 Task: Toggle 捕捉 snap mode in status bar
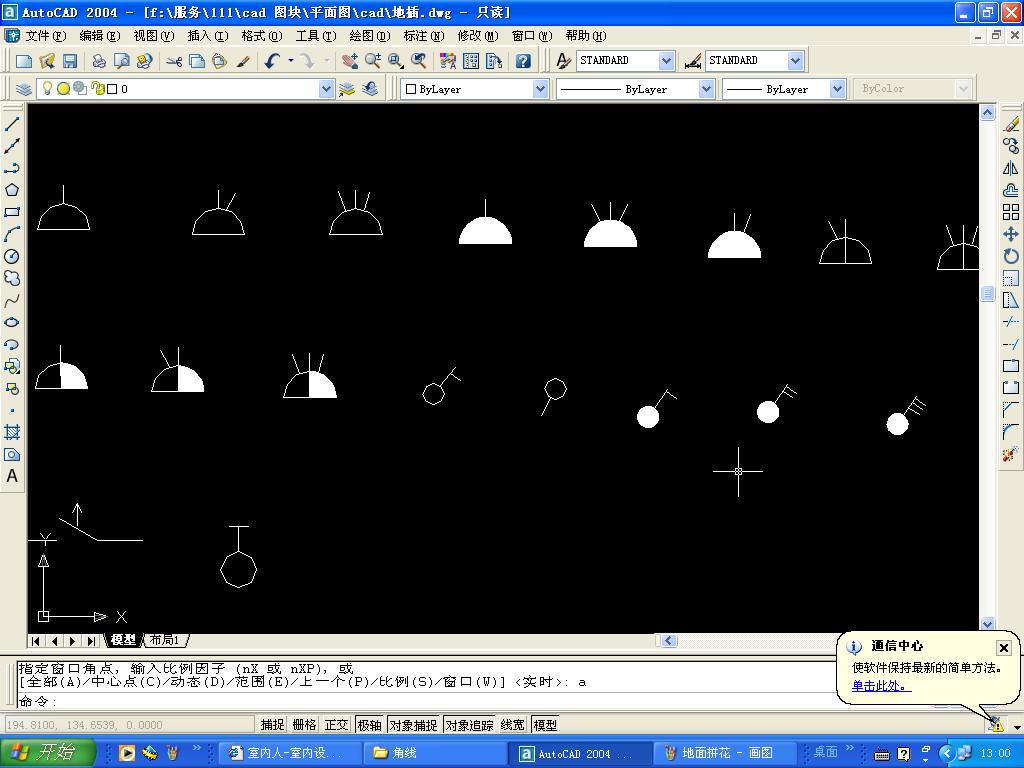point(272,725)
